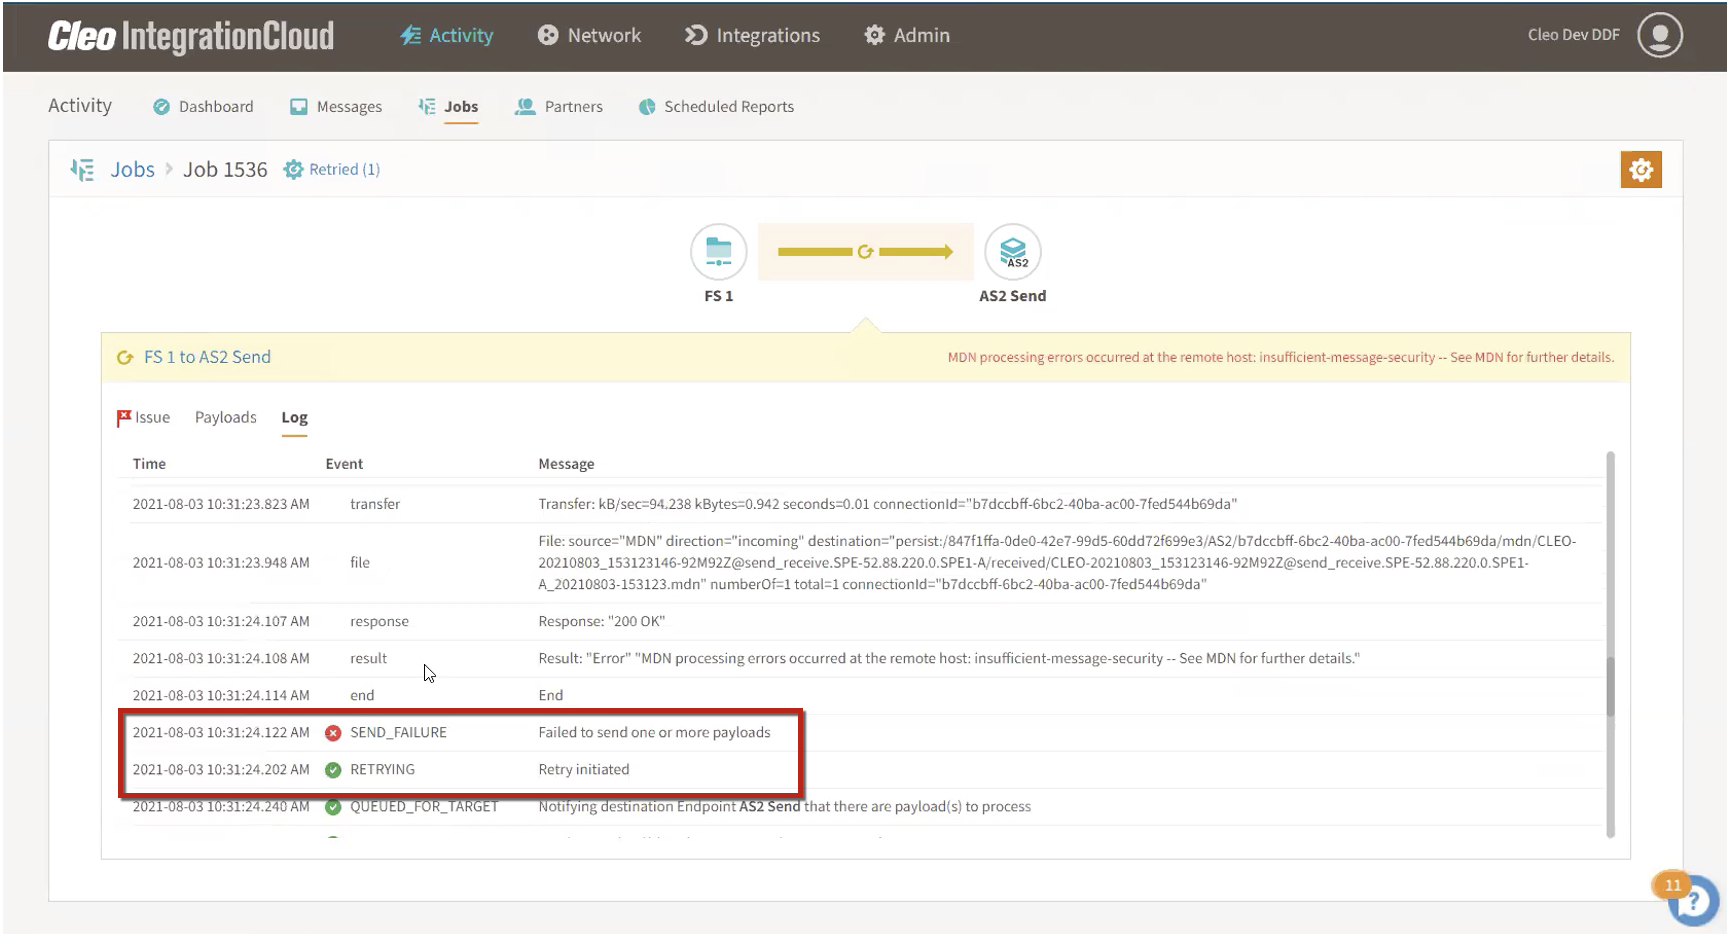The height and width of the screenshot is (937, 1729).
Task: Open the help question mark icon
Action: click(1693, 901)
